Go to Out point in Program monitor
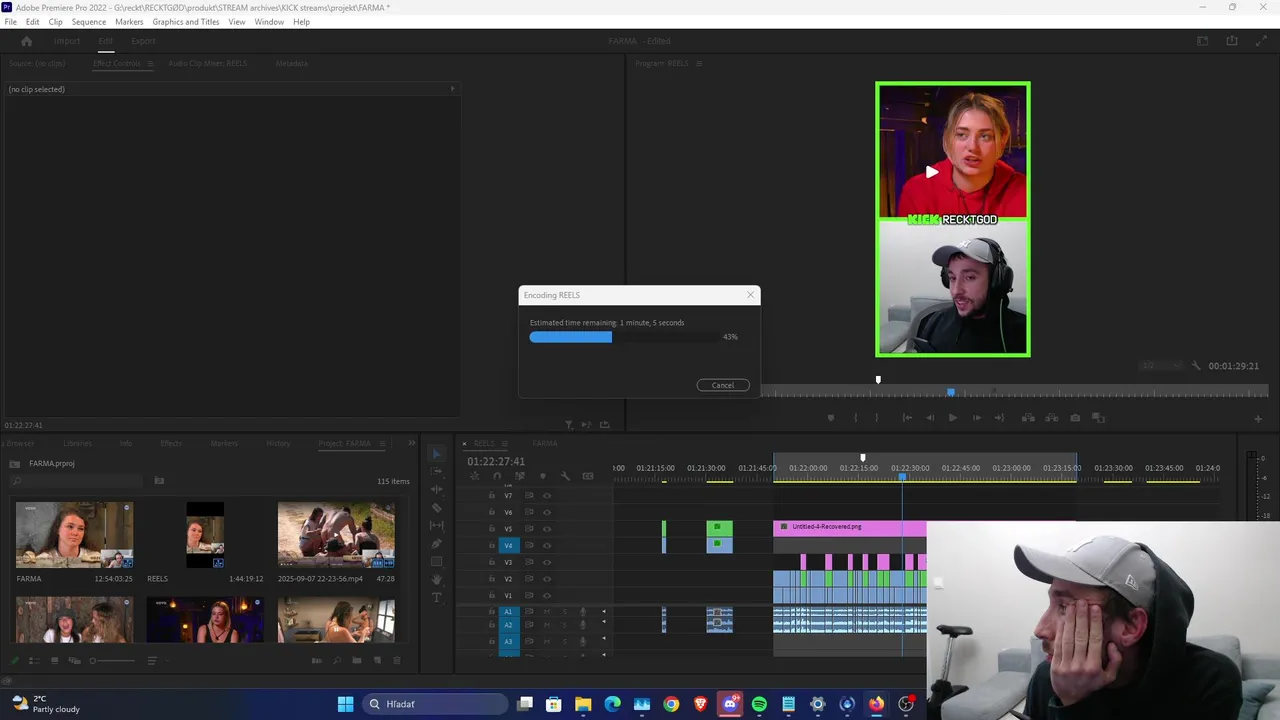The image size is (1280, 720). tap(999, 418)
